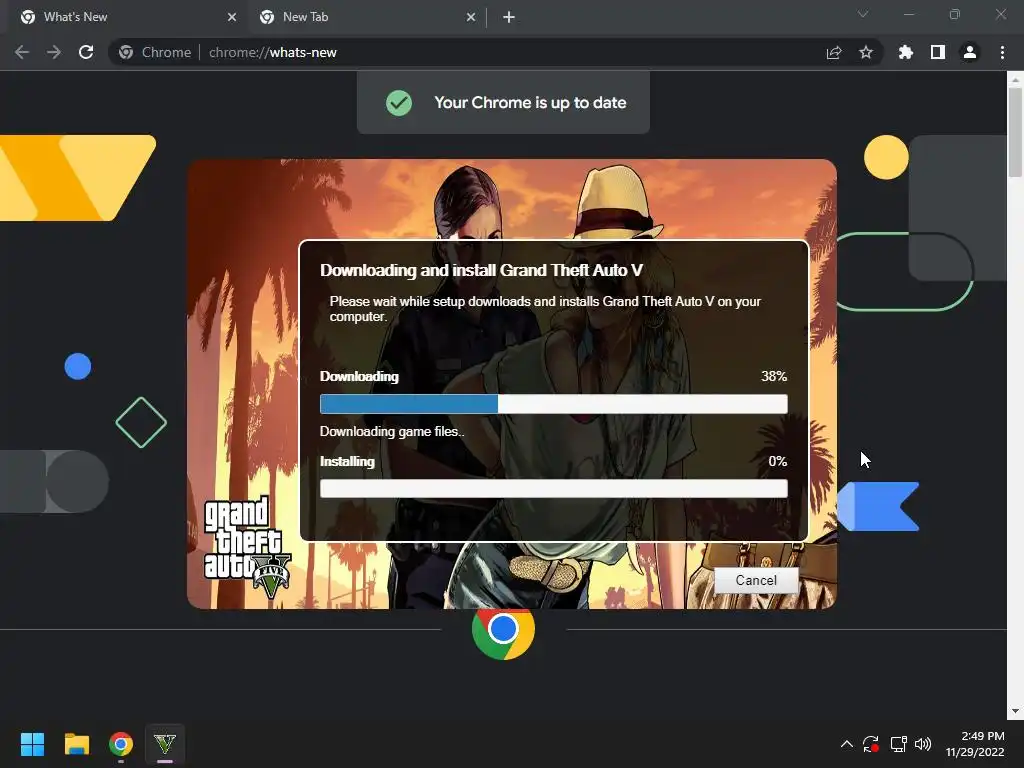Close the New Tab tab
The image size is (1024, 768).
click(471, 17)
